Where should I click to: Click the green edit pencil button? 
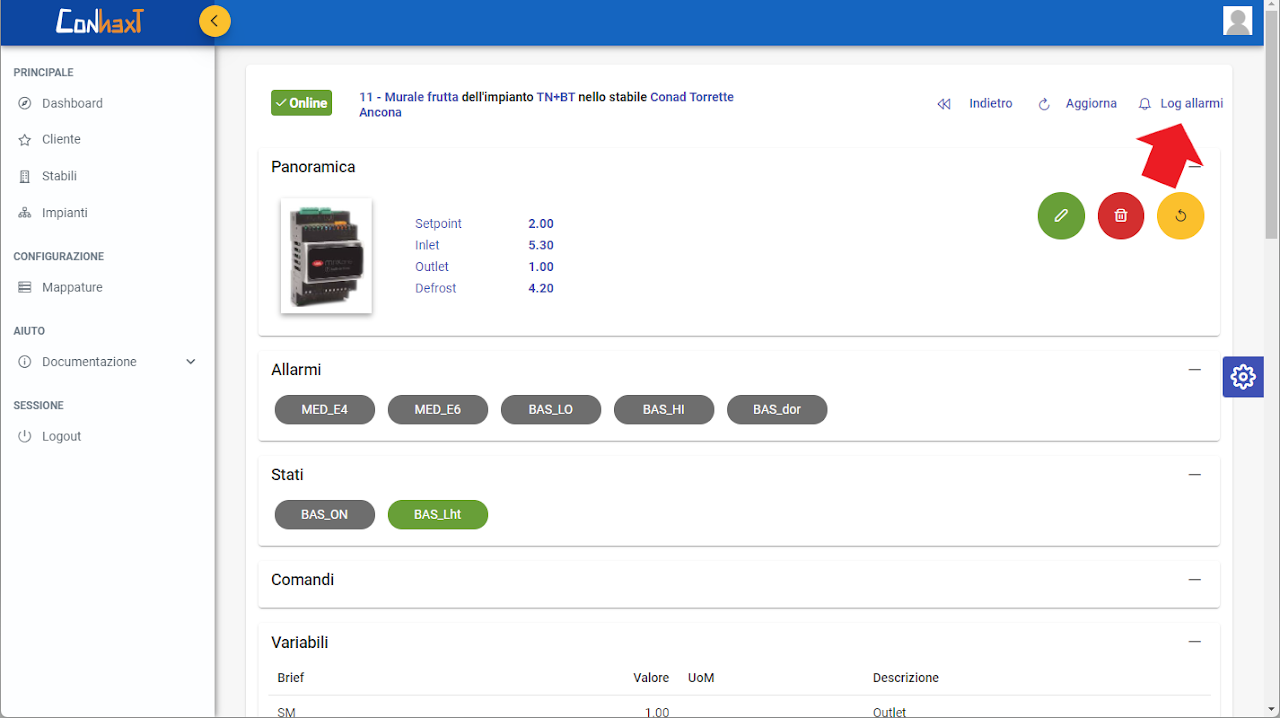(x=1061, y=216)
